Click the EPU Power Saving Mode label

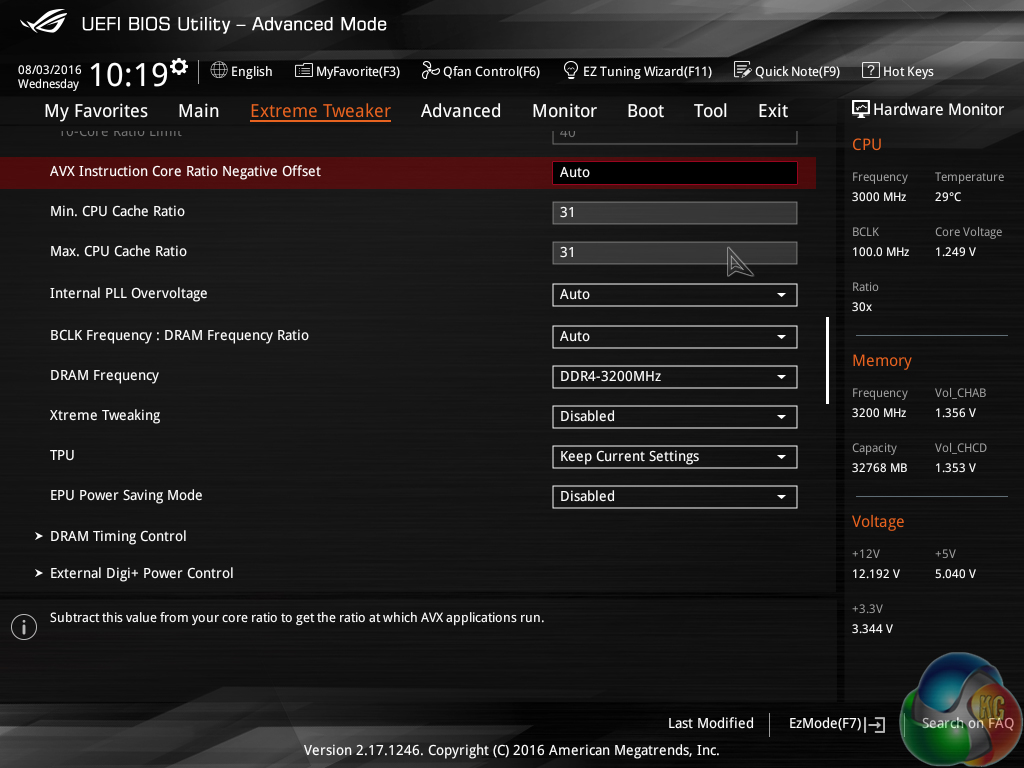126,495
